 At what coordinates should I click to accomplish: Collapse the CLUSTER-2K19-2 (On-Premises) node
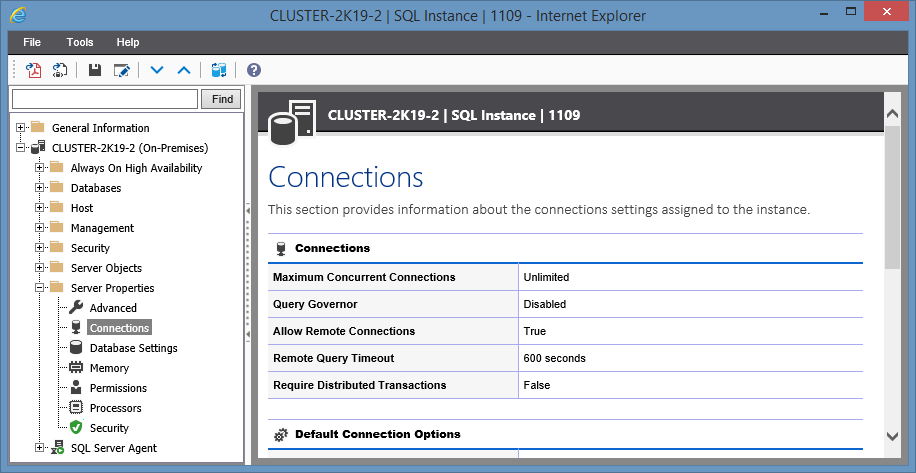(x=21, y=148)
